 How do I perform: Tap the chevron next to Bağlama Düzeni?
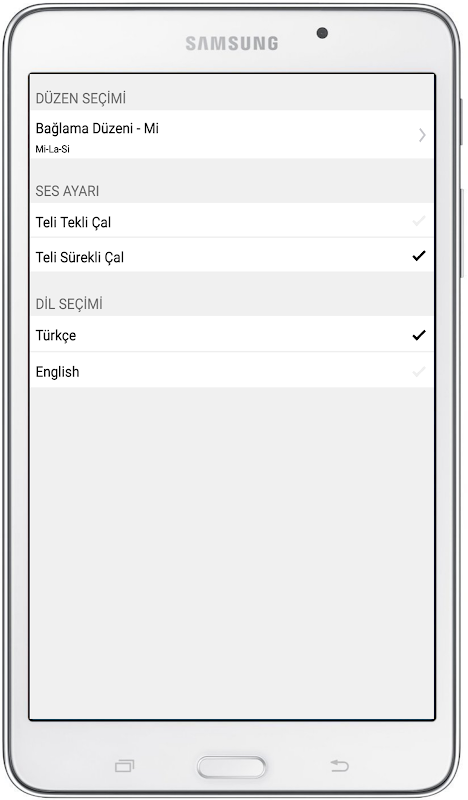pyautogui.click(x=422, y=135)
